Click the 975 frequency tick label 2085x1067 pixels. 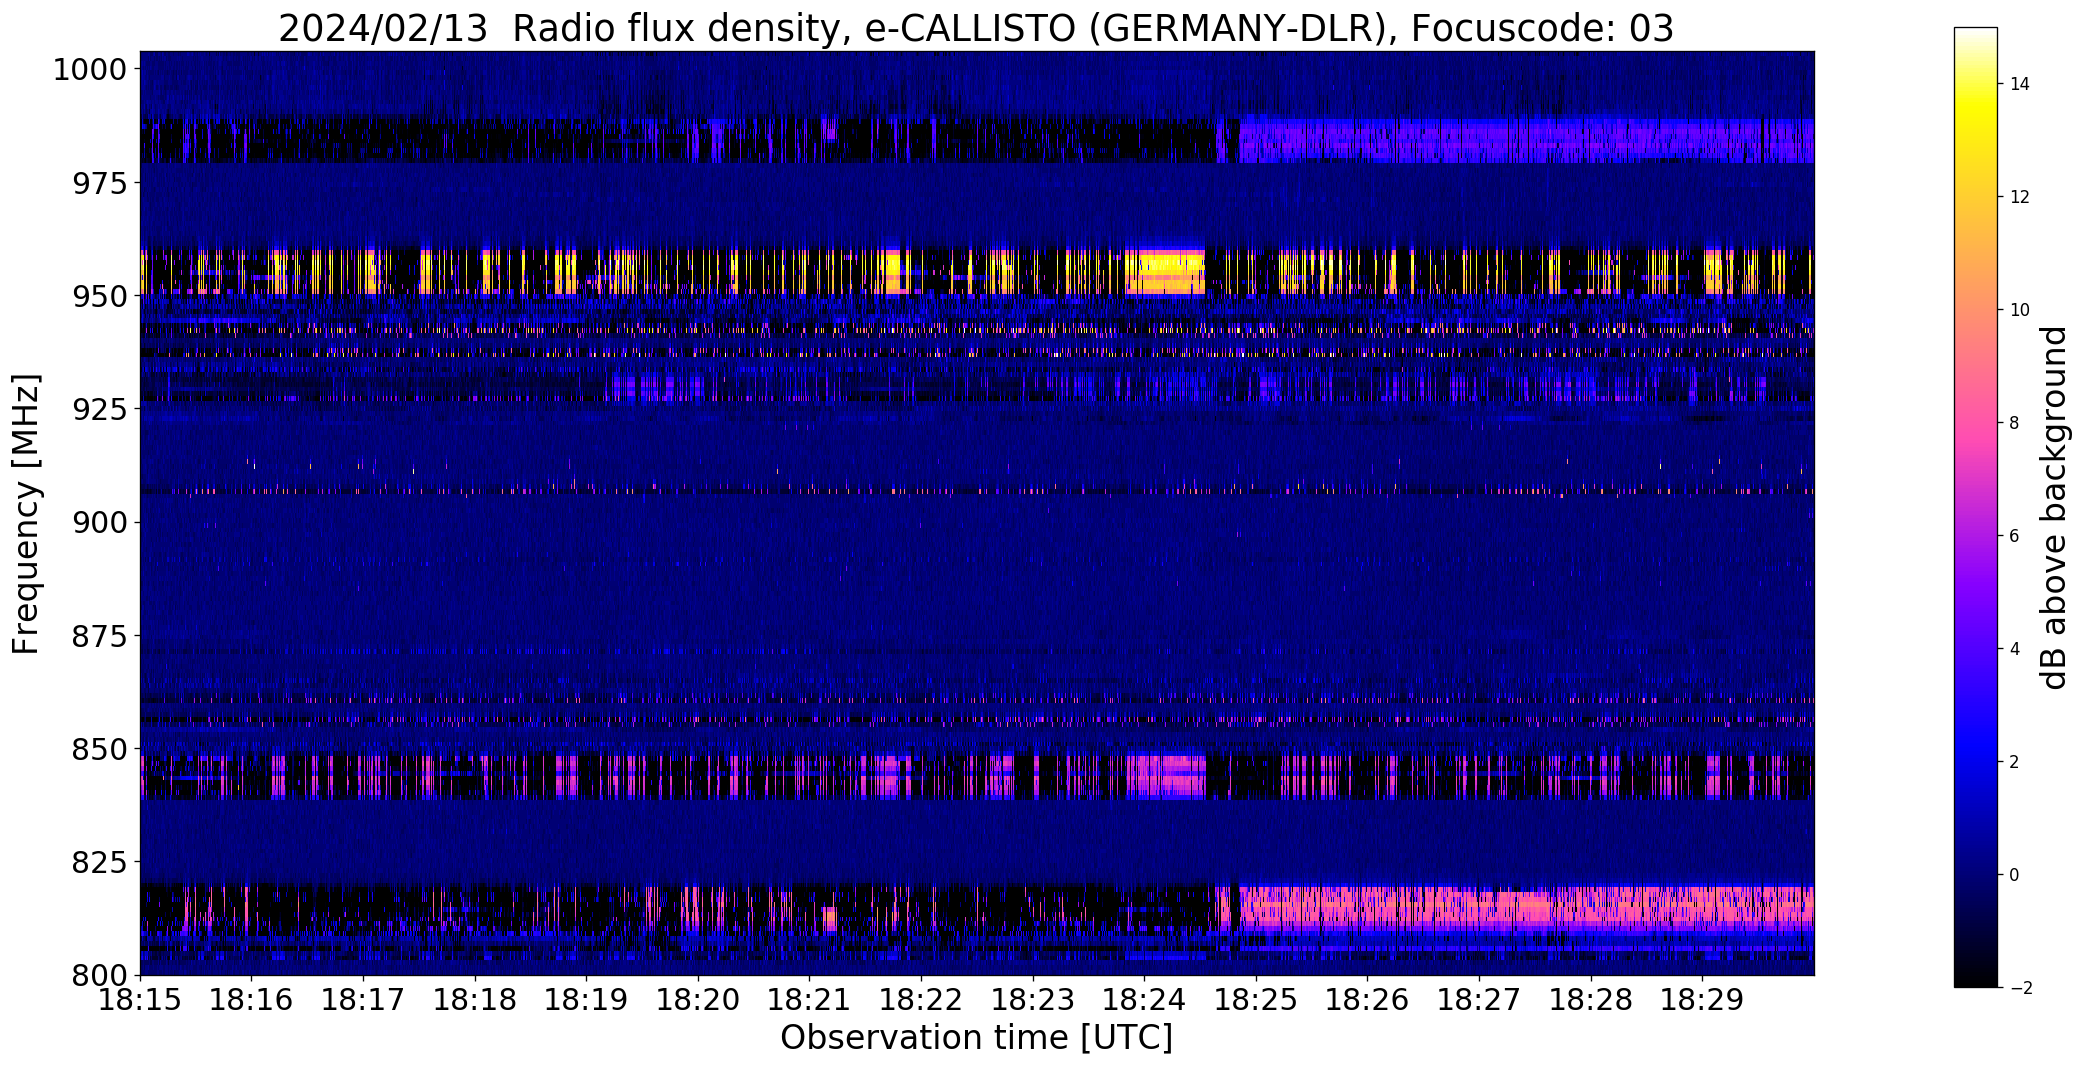click(99, 183)
